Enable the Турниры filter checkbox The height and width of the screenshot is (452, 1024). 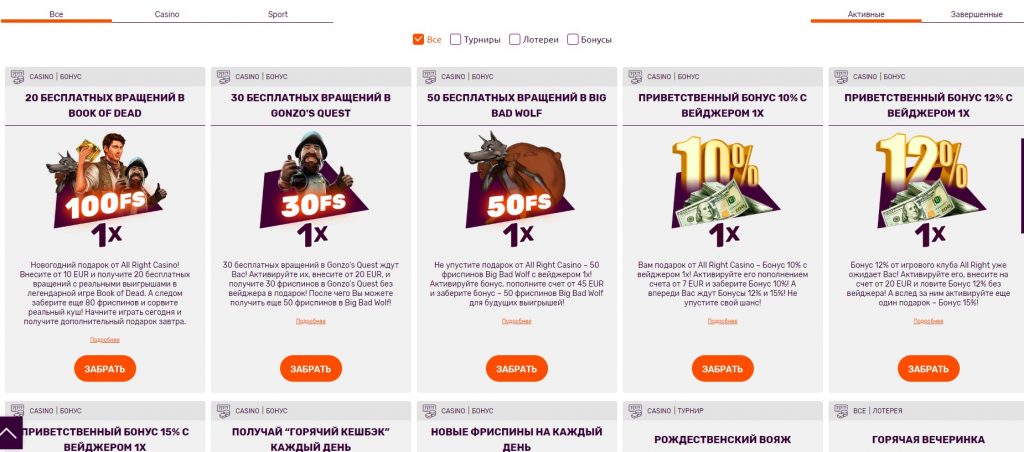(456, 39)
